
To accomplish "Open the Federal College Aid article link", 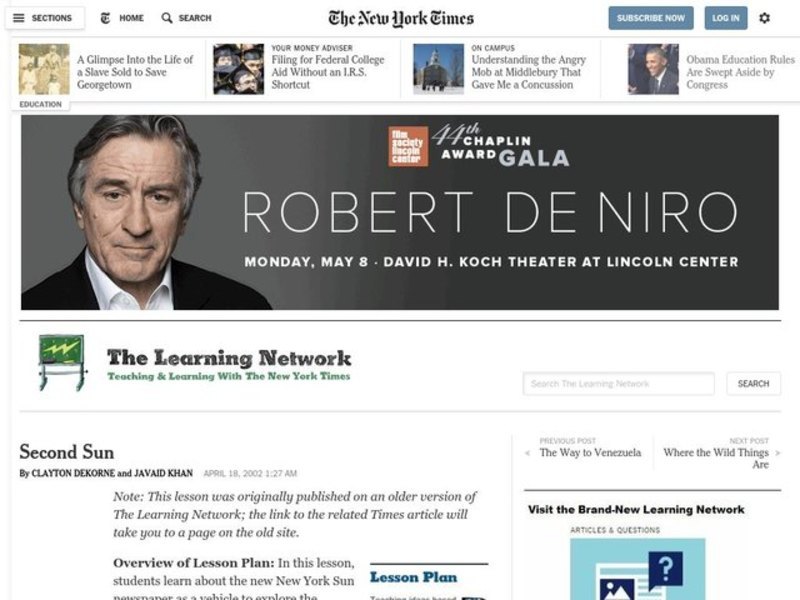I will point(328,72).
